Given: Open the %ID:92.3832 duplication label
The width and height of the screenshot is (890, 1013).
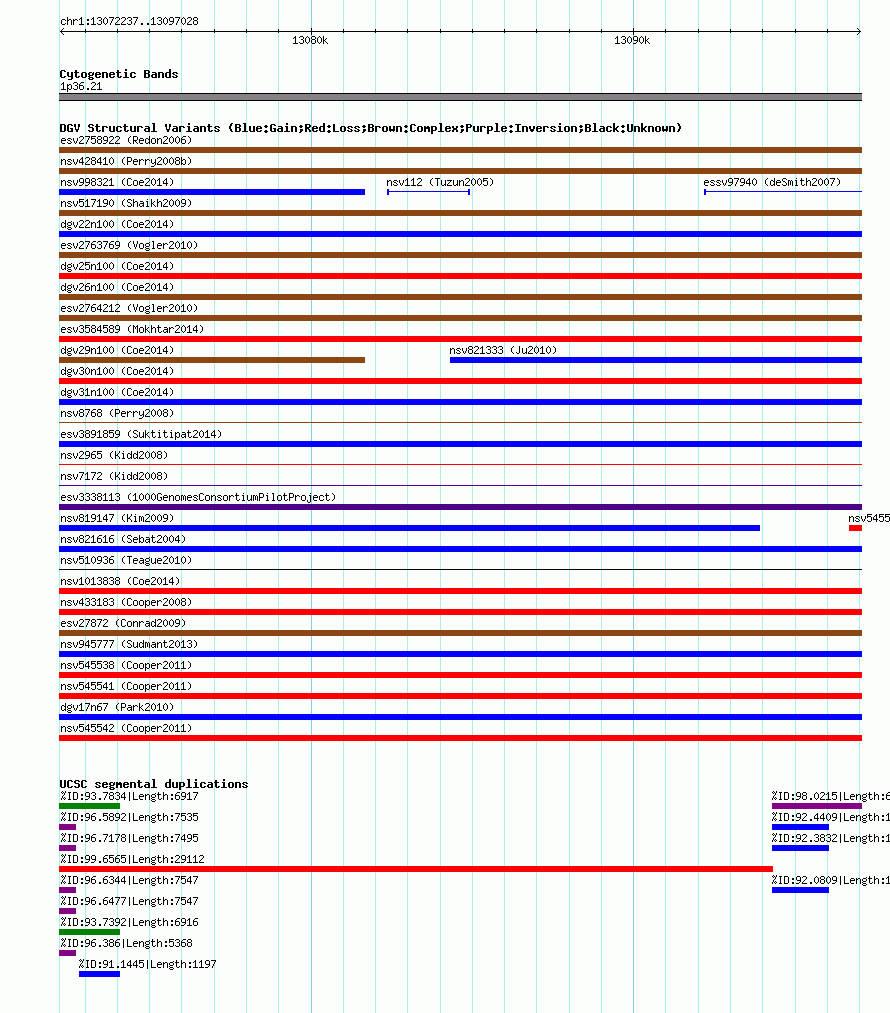Looking at the screenshot, I should click(831, 839).
